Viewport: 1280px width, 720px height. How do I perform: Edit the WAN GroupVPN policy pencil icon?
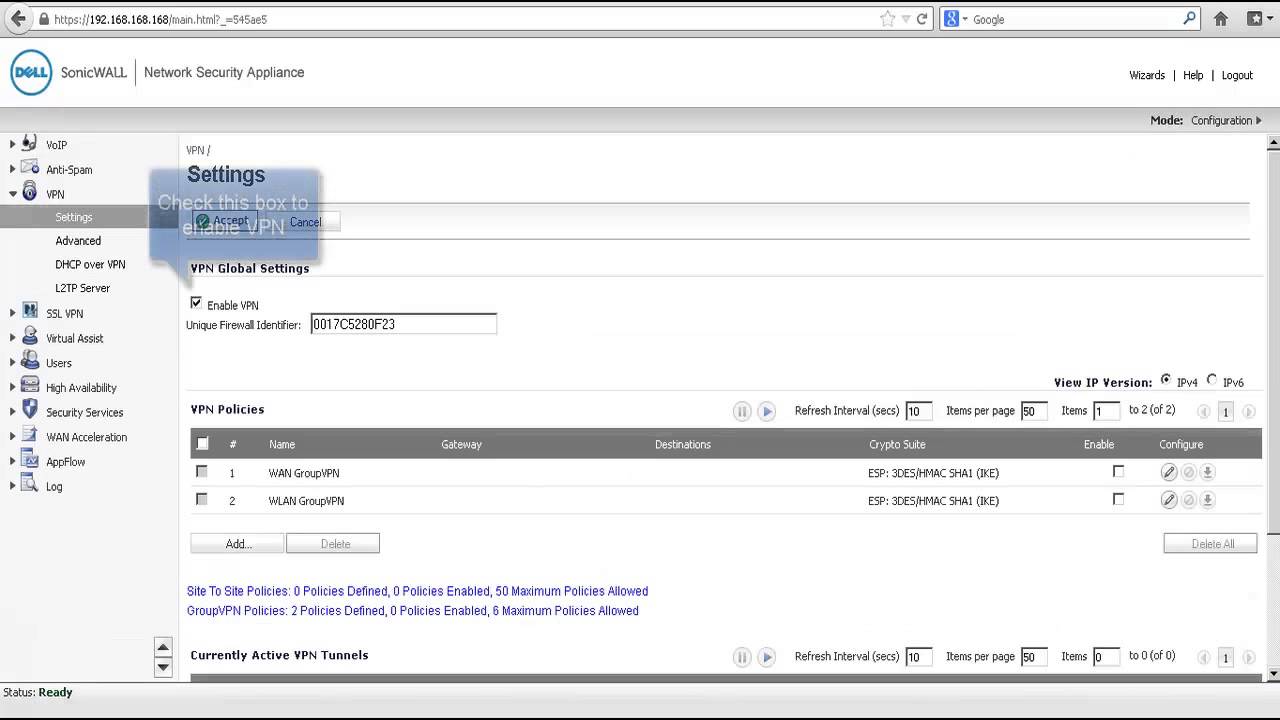[x=1168, y=472]
